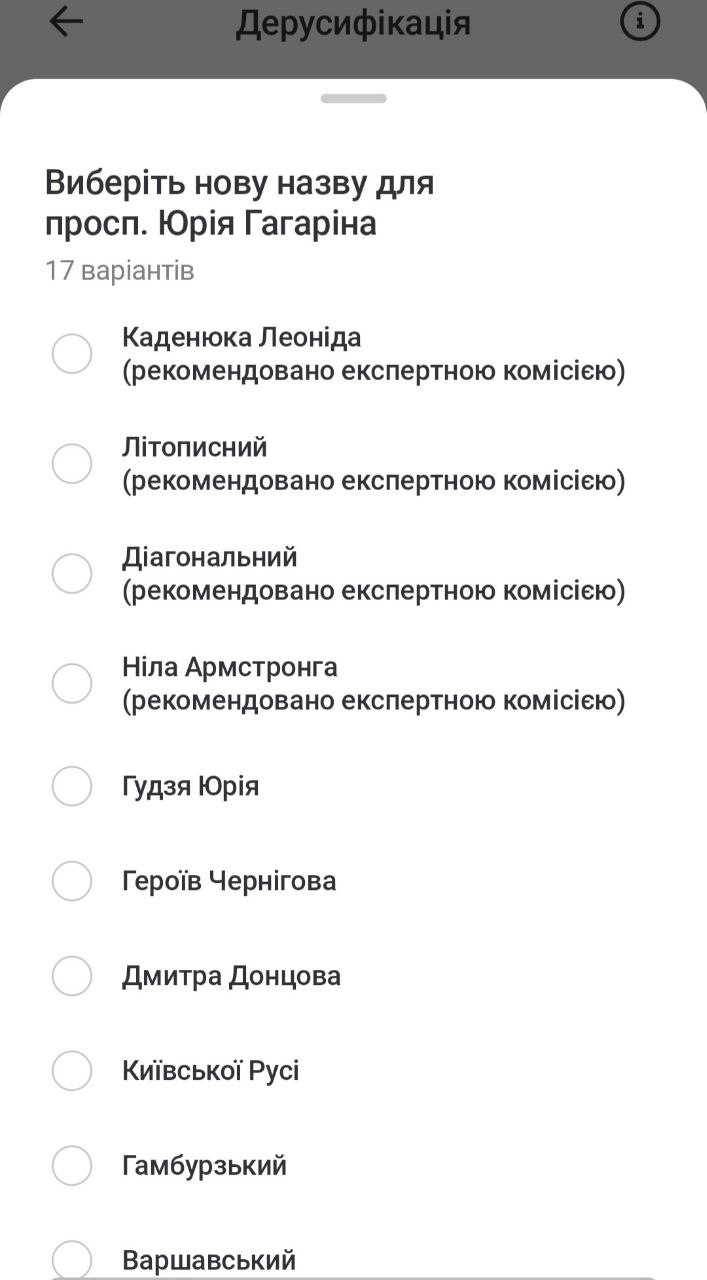Select the Каденюка Леоніда radio button
Screen dimensions: 707x1280
click(72, 354)
